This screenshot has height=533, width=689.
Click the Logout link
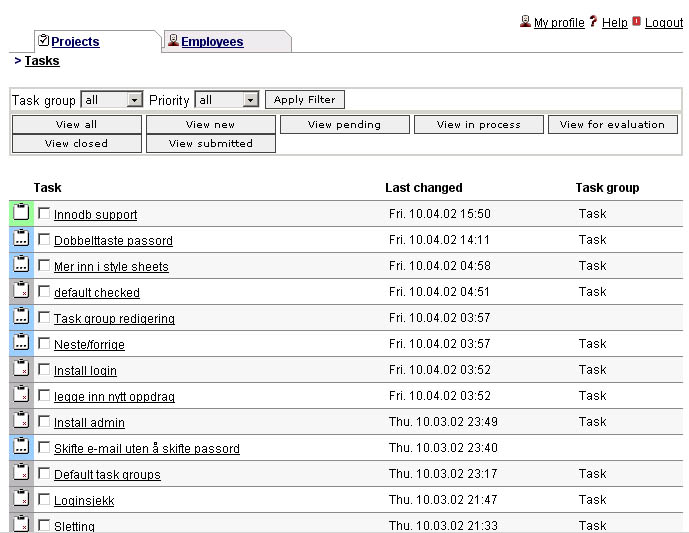(x=664, y=22)
